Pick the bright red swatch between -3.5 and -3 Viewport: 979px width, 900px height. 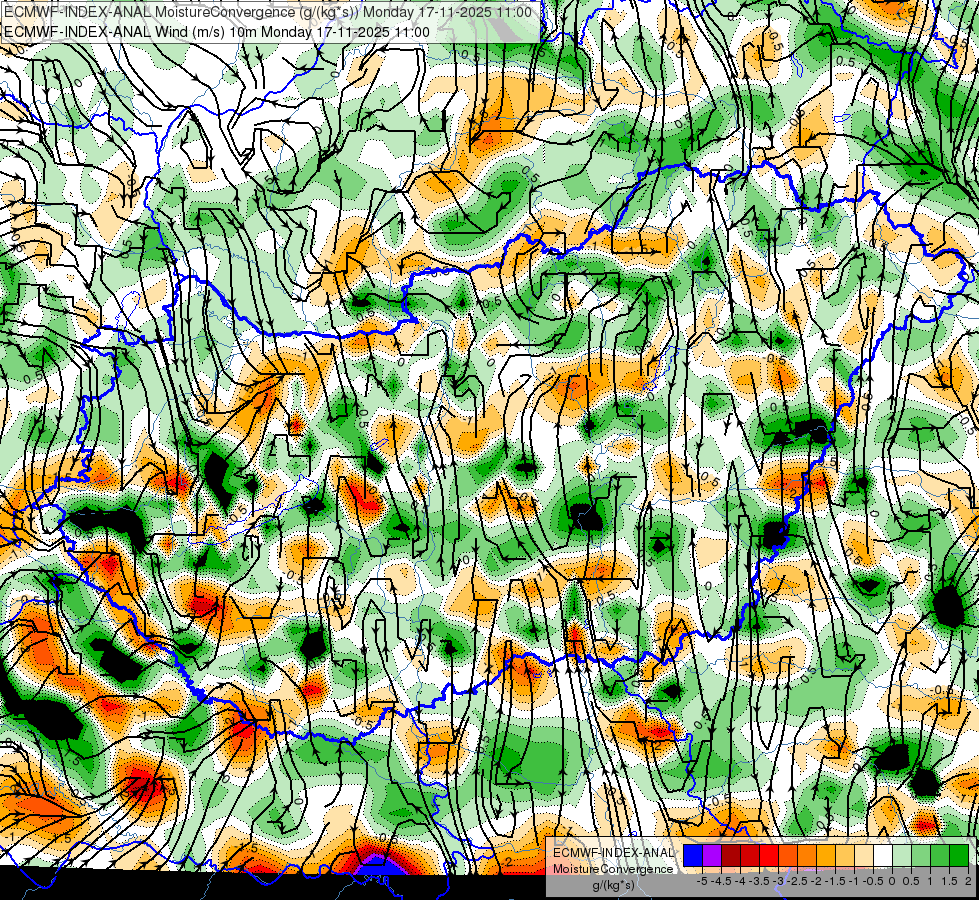[x=769, y=855]
